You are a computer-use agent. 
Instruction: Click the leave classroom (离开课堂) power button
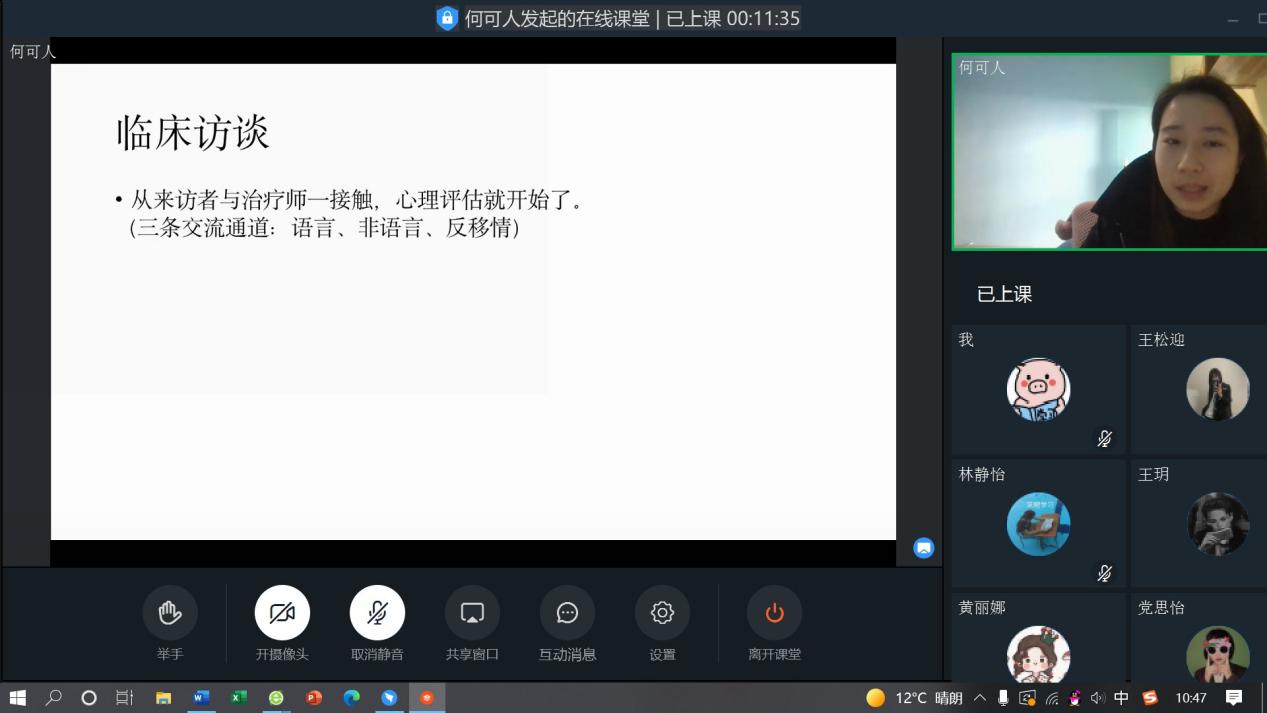(x=774, y=612)
